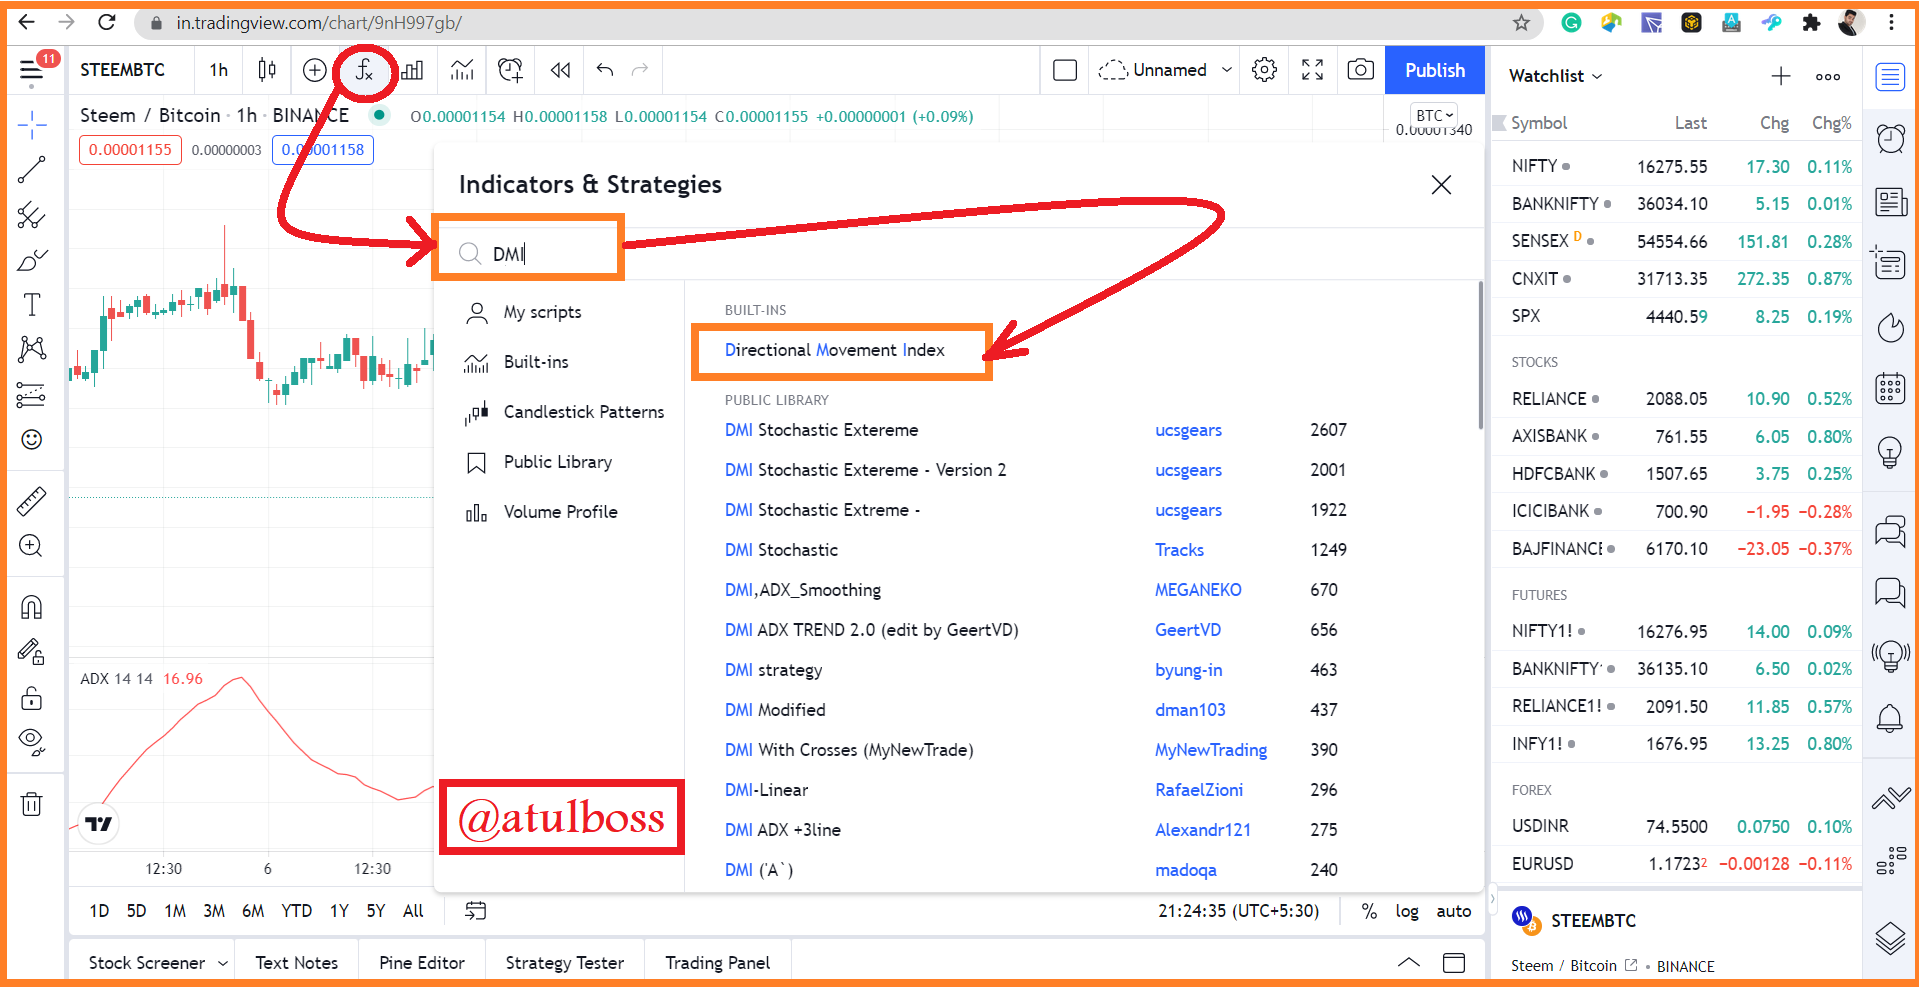The width and height of the screenshot is (1919, 987).
Task: Toggle lock all drawing tools
Action: (x=32, y=697)
